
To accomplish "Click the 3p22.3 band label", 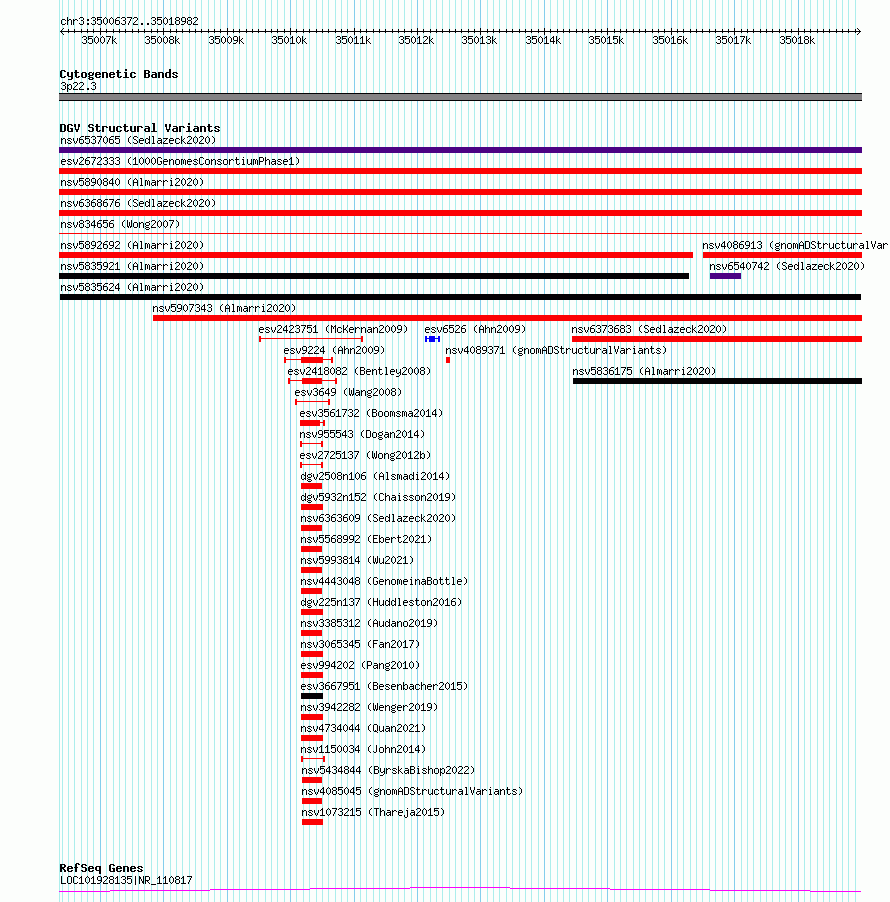I will pos(78,86).
